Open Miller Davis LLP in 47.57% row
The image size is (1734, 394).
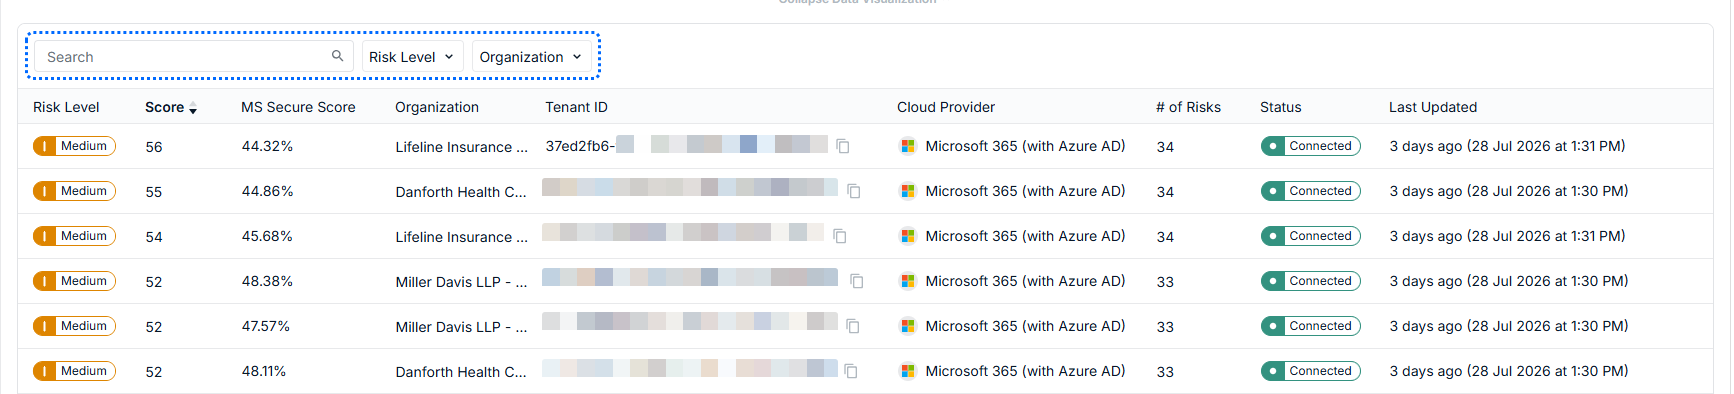point(461,327)
